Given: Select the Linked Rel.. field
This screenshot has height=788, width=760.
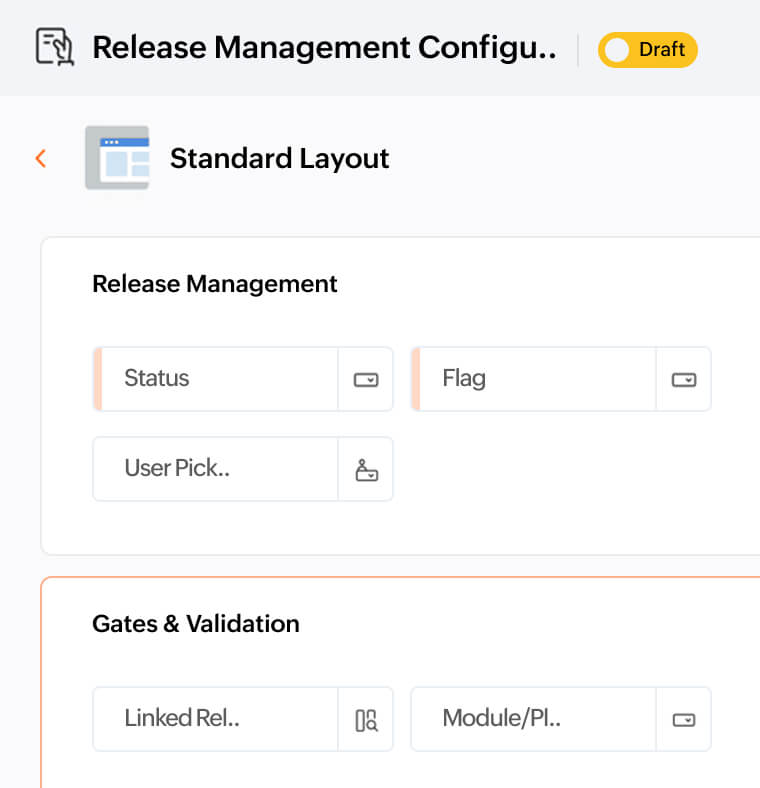Looking at the screenshot, I should [x=243, y=719].
